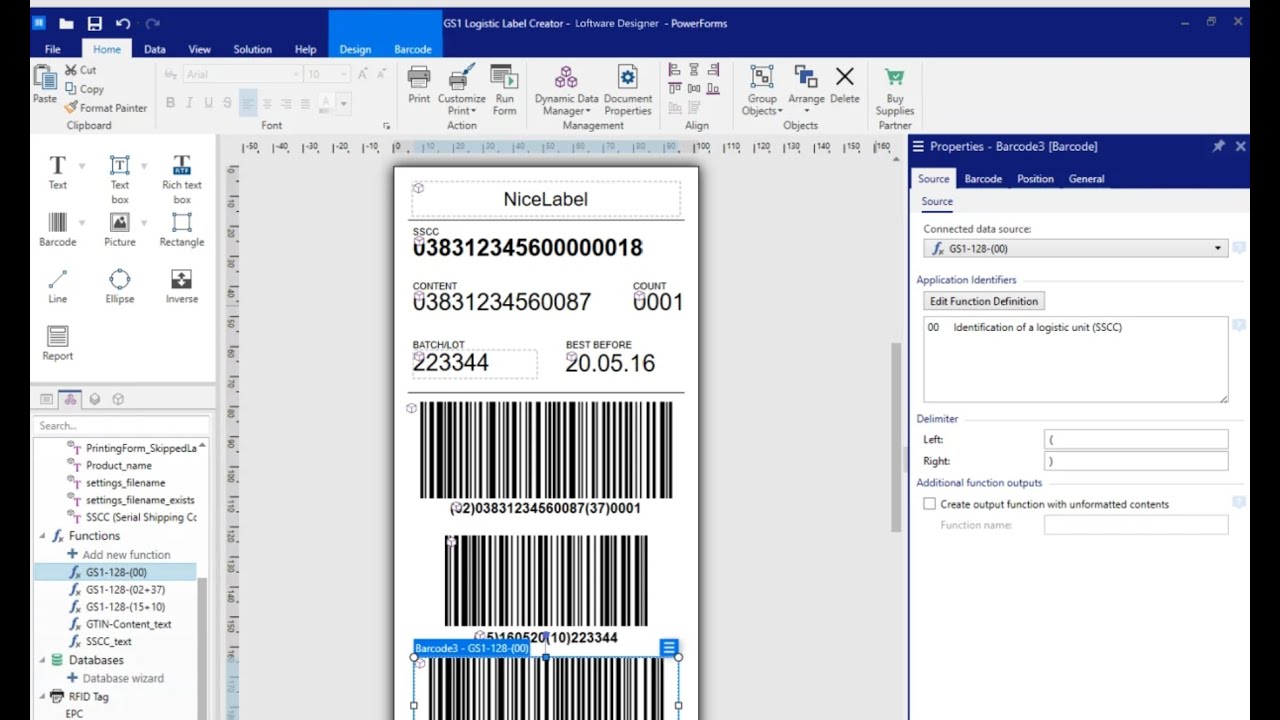The image size is (1280, 720).
Task: Open the Help ribbon tab
Action: 306,49
